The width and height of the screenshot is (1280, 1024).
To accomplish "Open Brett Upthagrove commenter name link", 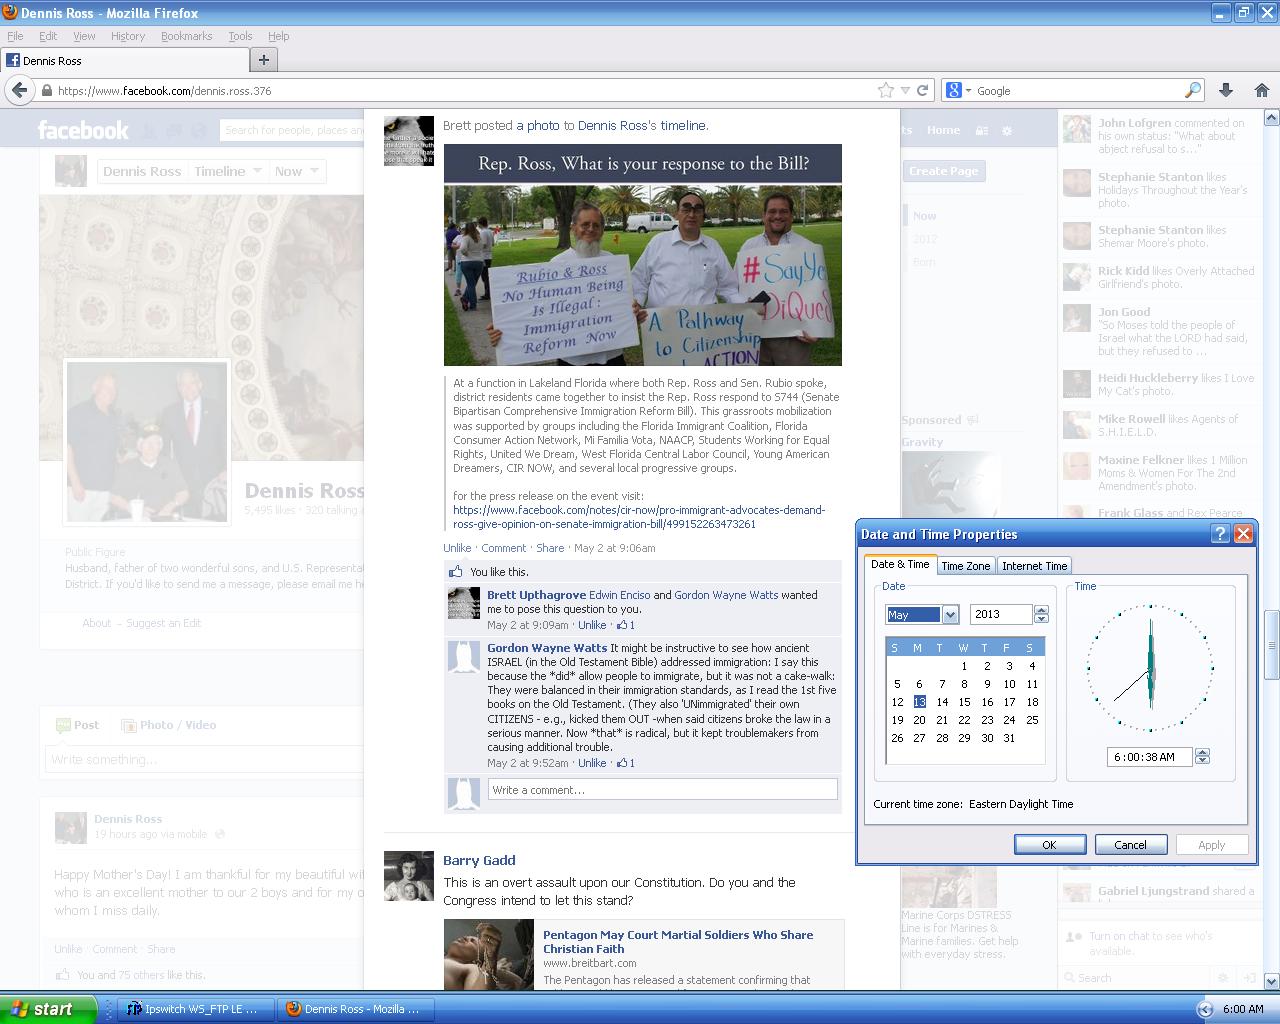I will (536, 595).
